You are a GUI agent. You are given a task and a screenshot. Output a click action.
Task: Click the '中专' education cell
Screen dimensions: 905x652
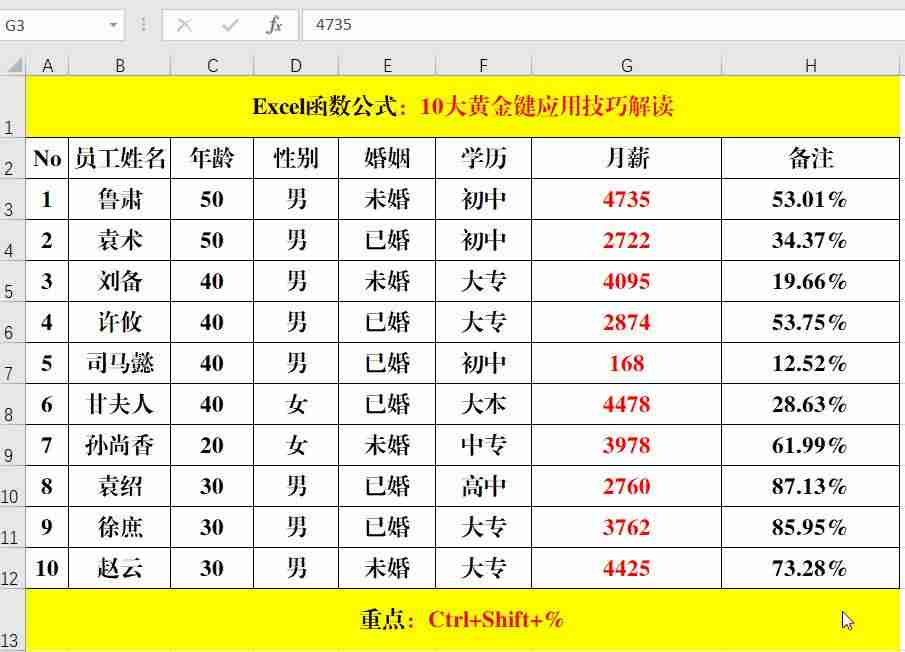pyautogui.click(x=483, y=445)
